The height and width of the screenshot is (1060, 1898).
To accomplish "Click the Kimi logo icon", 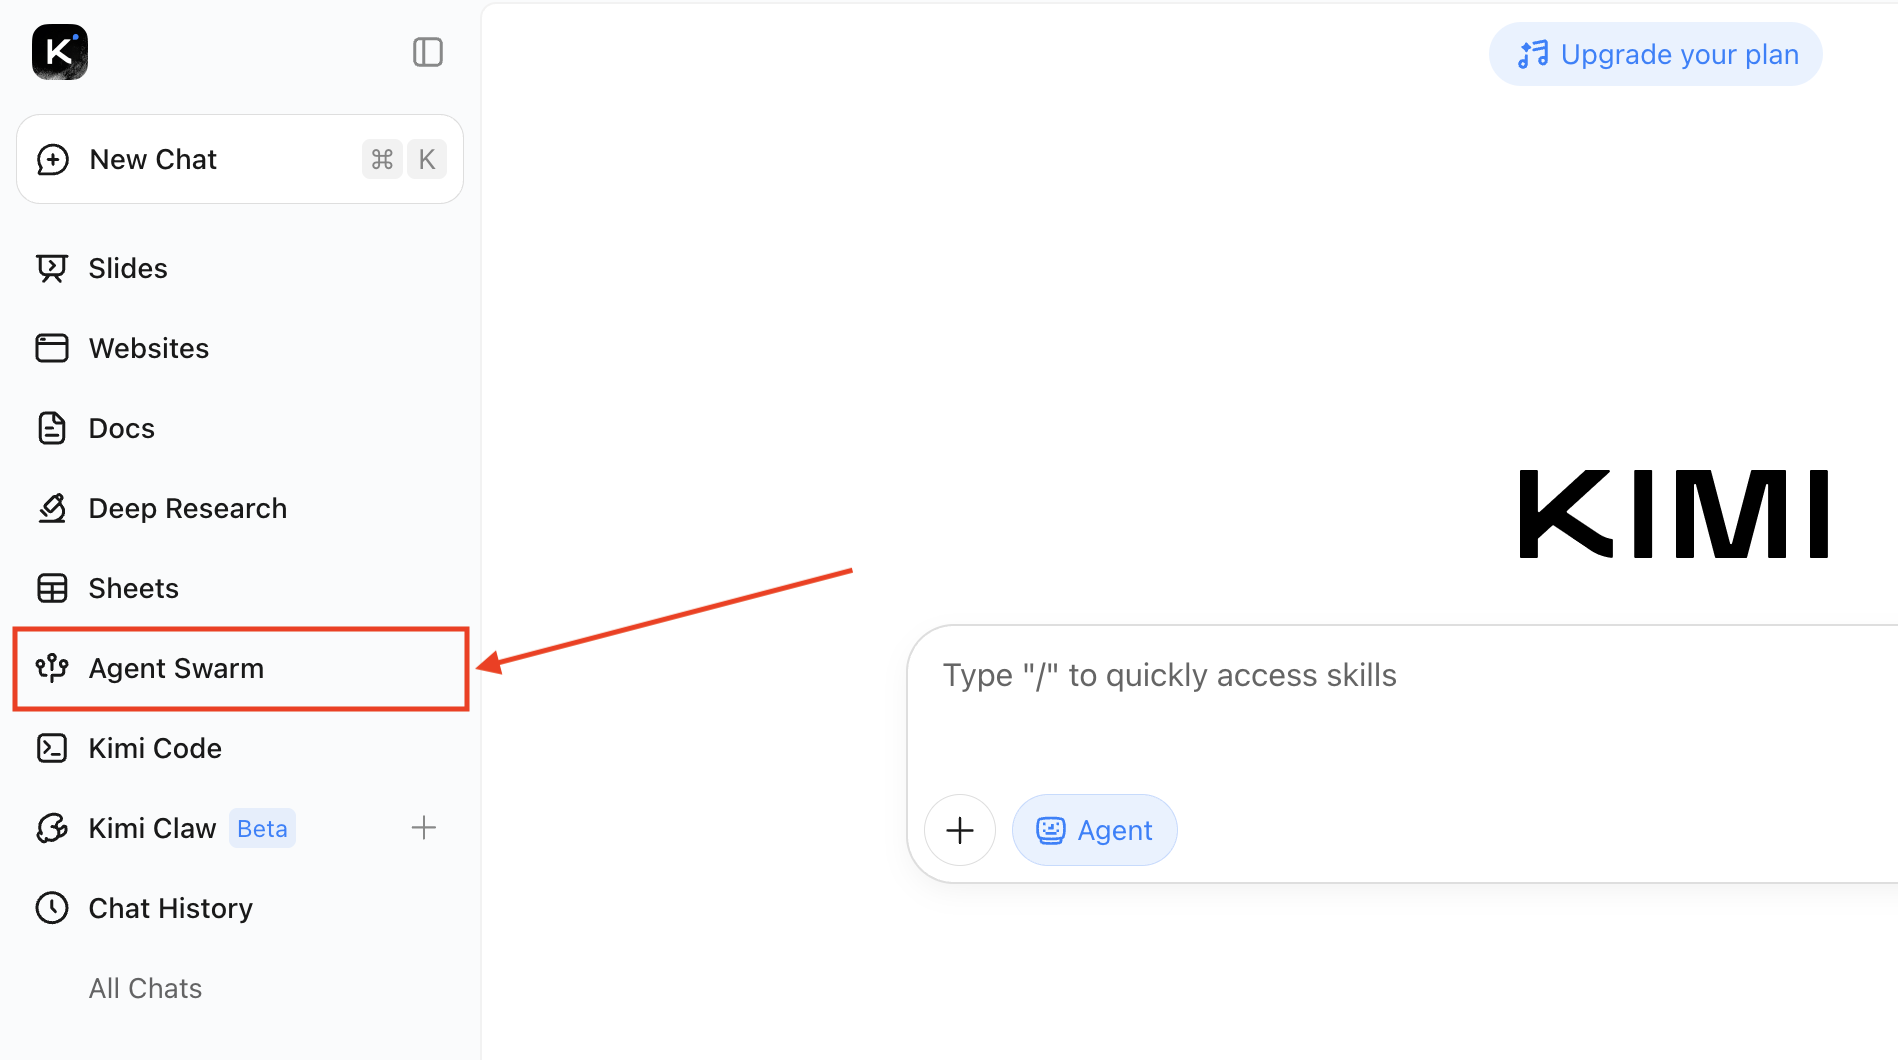I will [60, 52].
